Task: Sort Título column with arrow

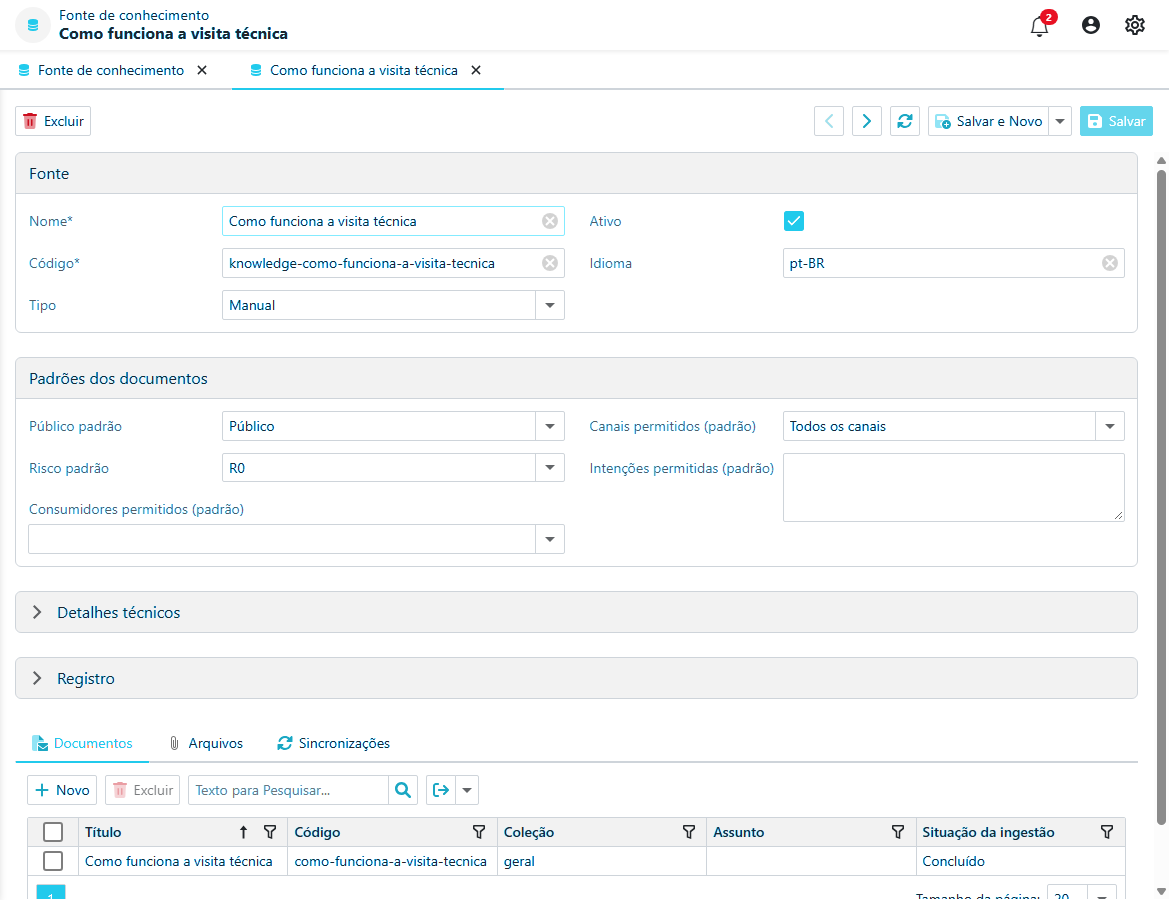Action: click(x=243, y=832)
